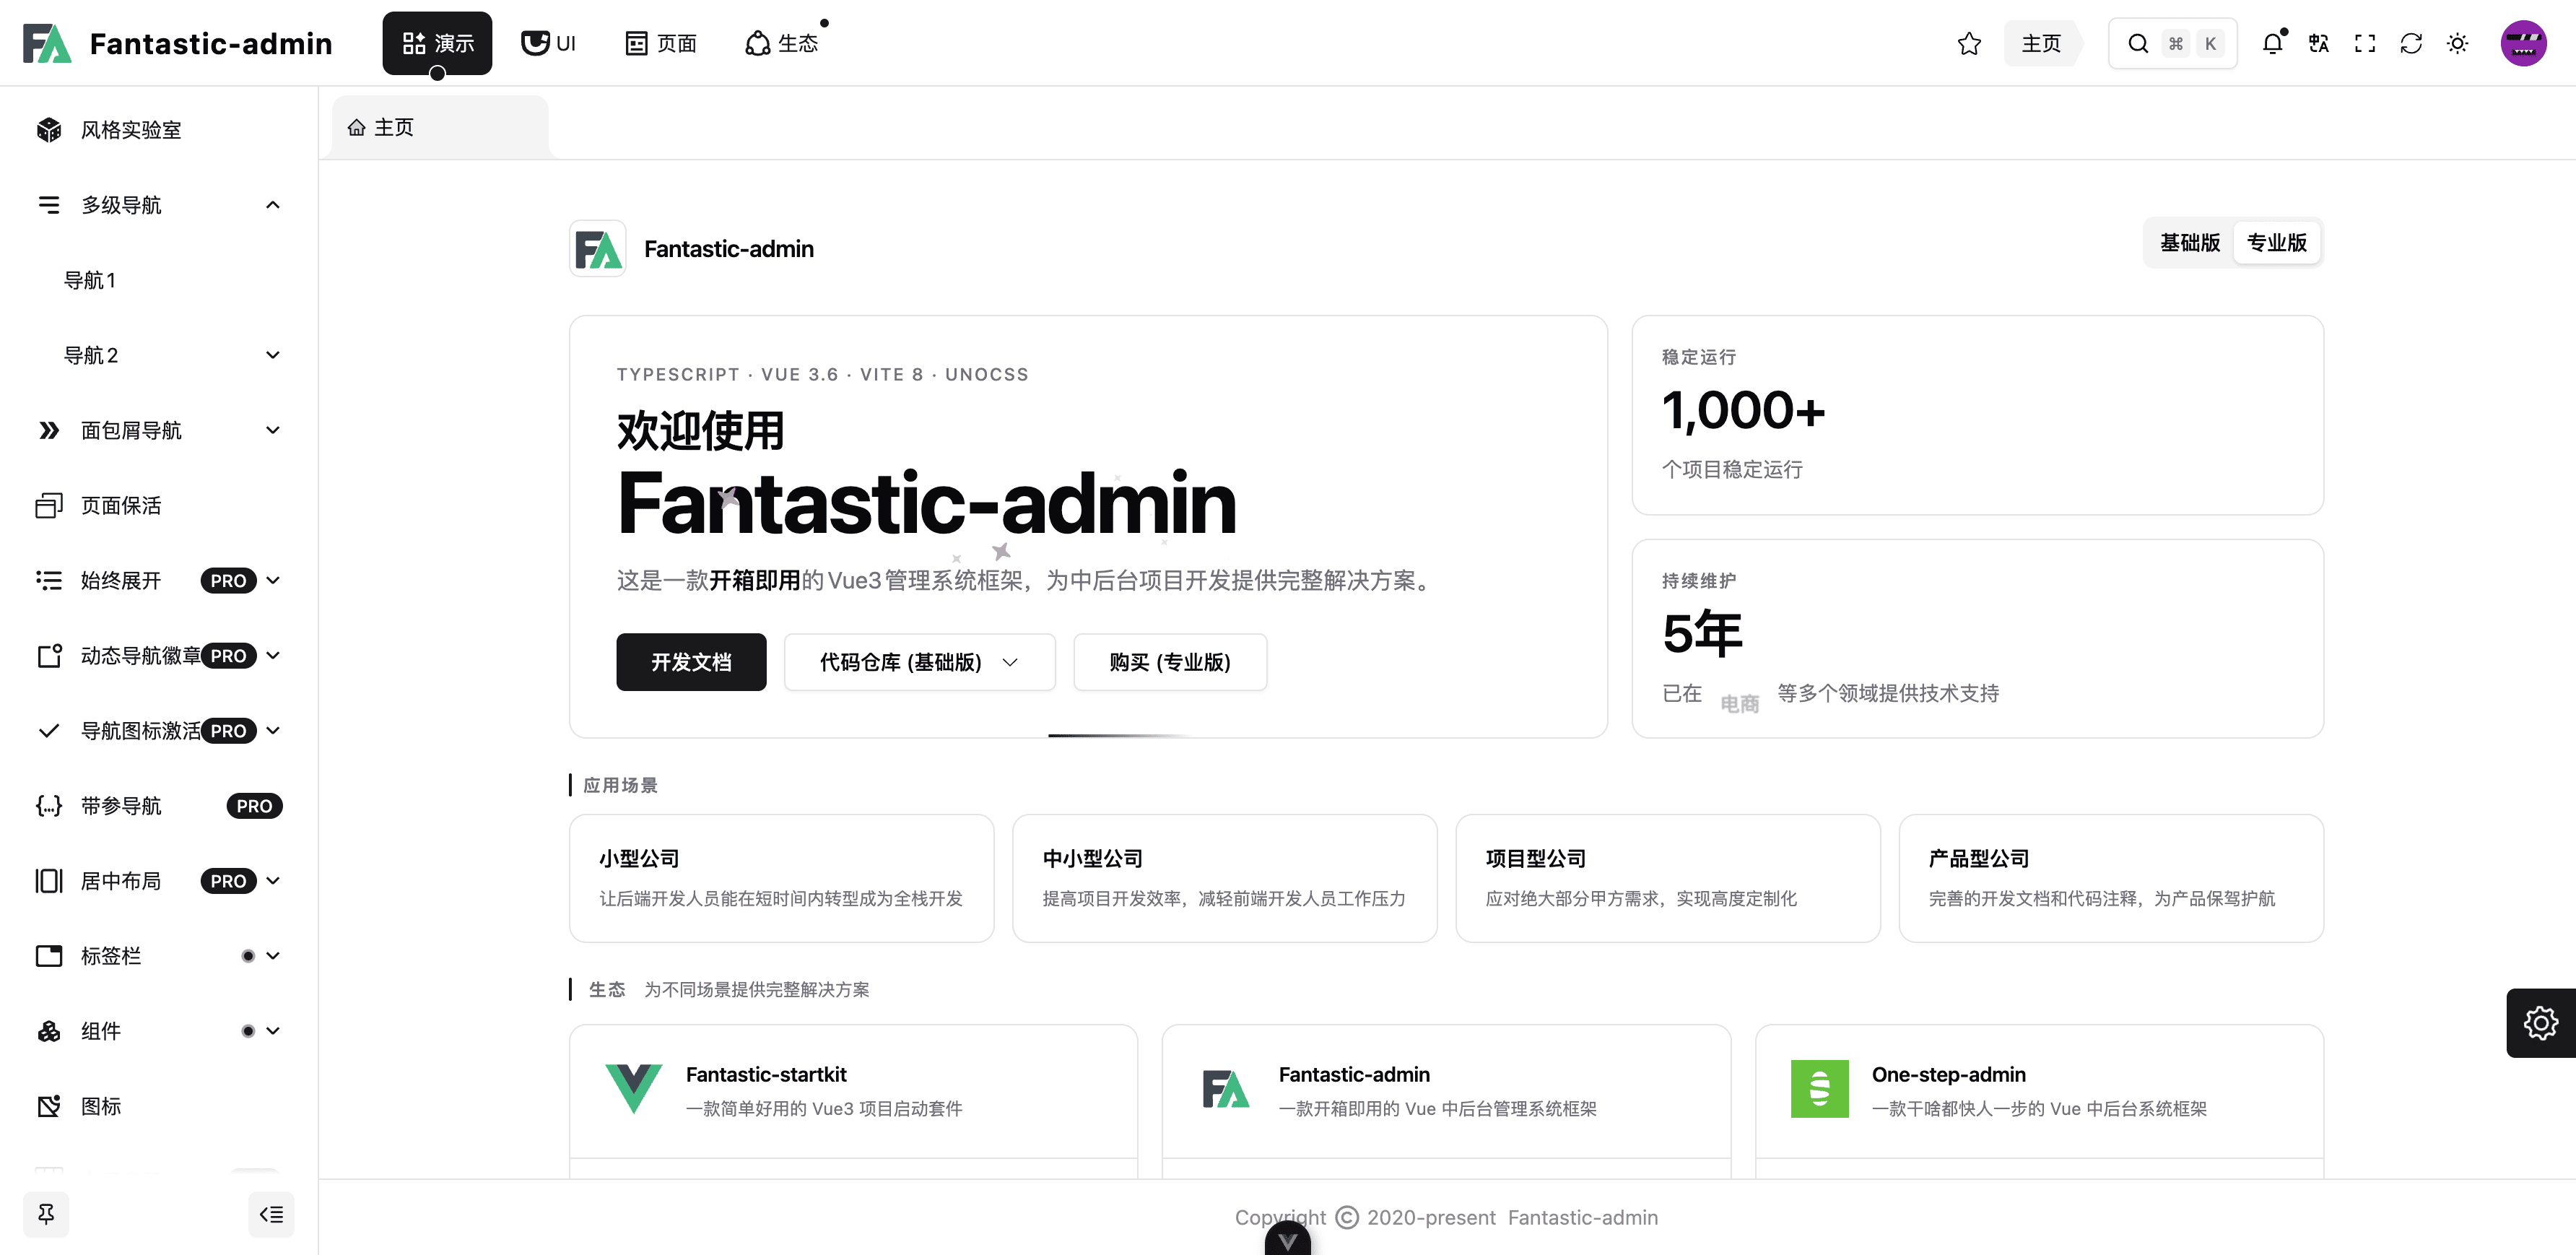Collapse sidebar with bottom toggle icon

click(271, 1214)
